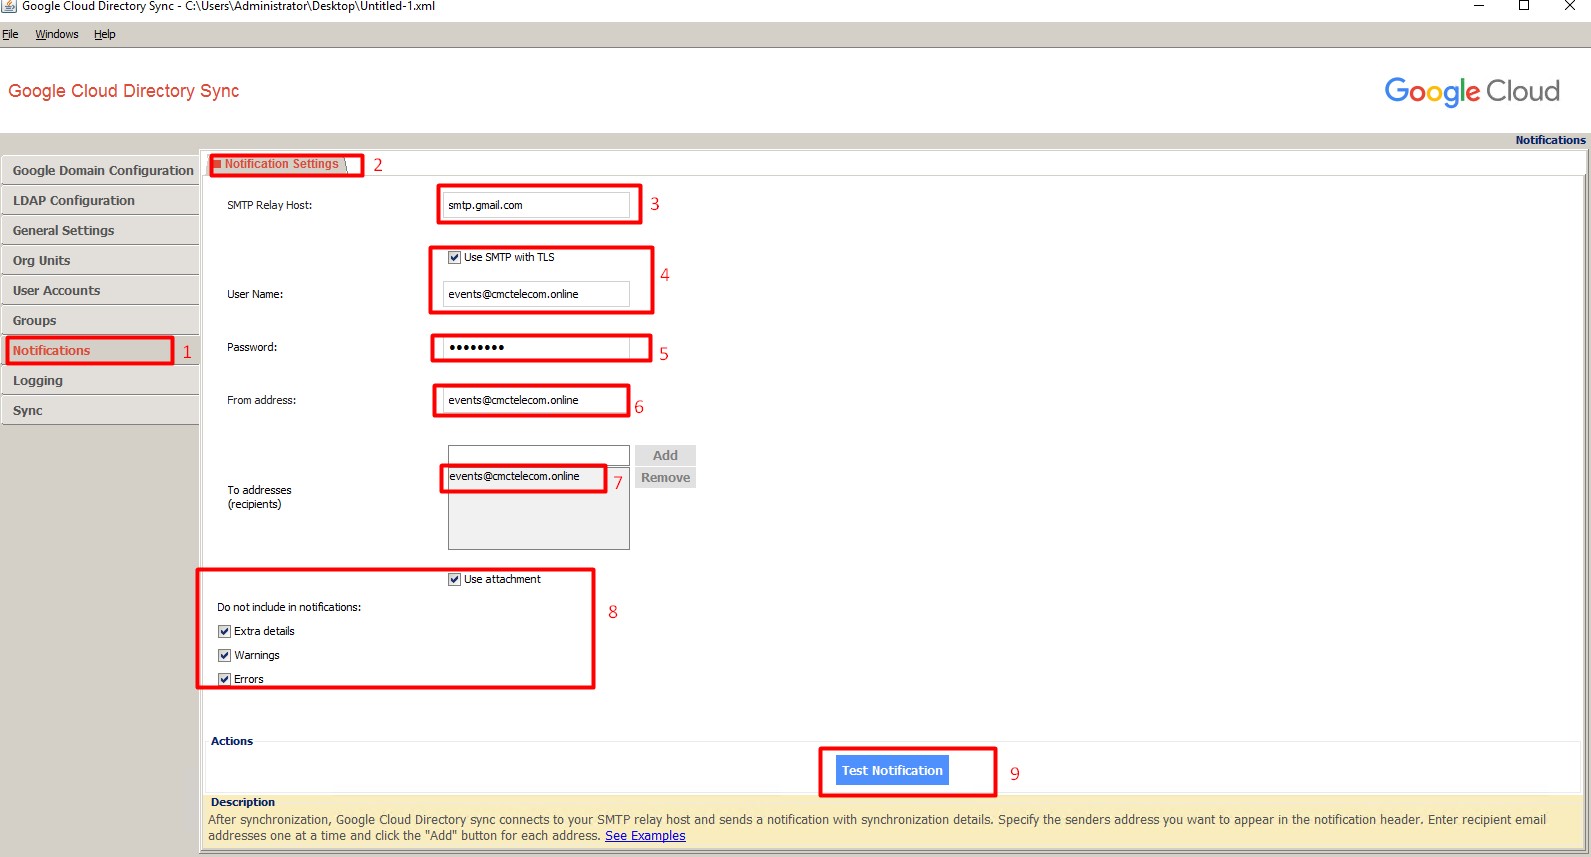Toggle Warnings checkbox

click(x=224, y=655)
